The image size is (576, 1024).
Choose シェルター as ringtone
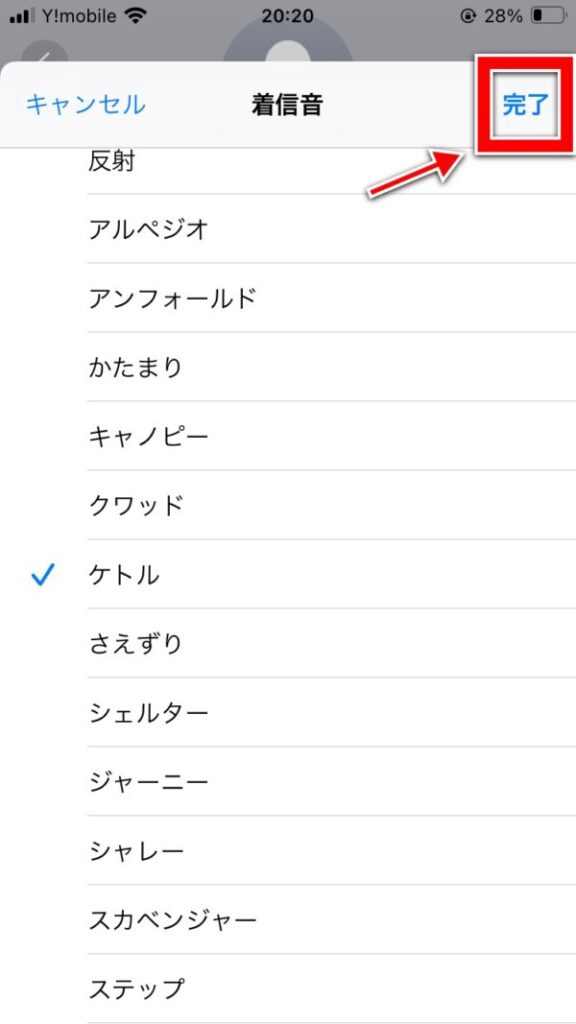(x=288, y=712)
